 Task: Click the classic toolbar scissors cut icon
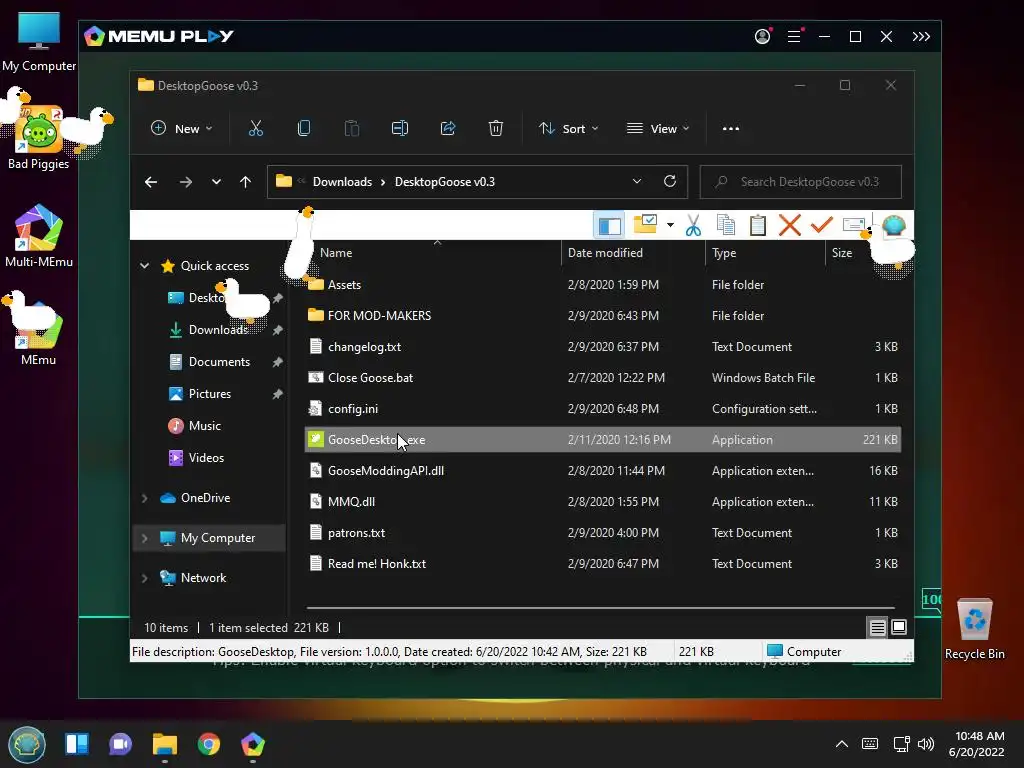693,225
